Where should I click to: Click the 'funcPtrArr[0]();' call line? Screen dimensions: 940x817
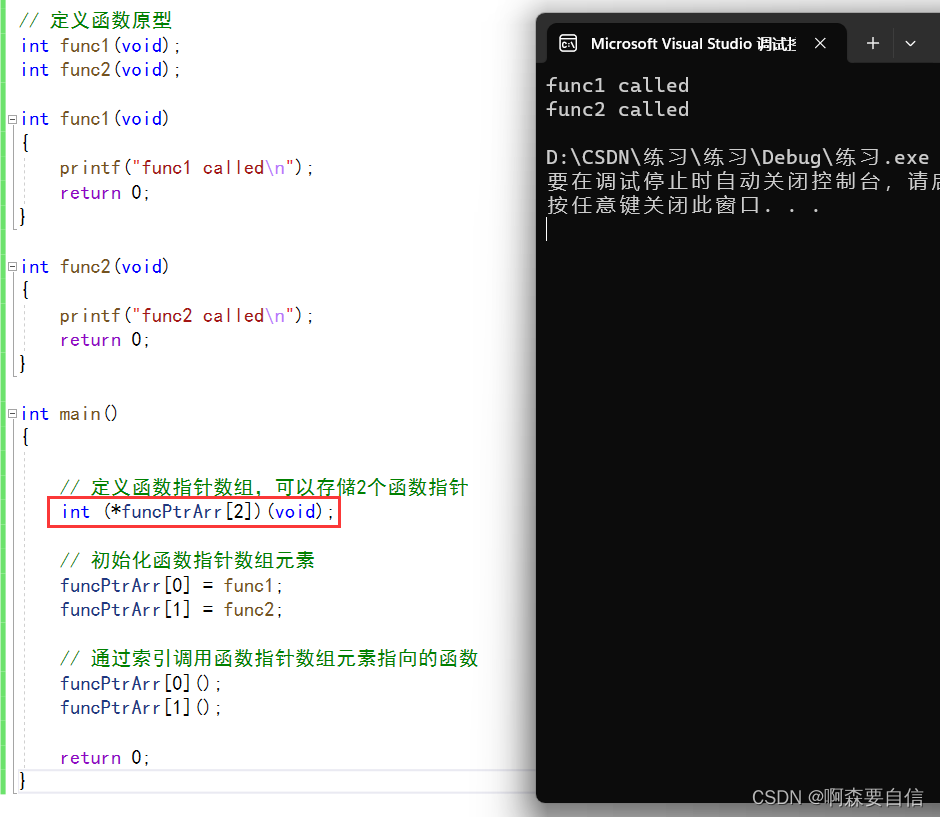click(x=140, y=683)
